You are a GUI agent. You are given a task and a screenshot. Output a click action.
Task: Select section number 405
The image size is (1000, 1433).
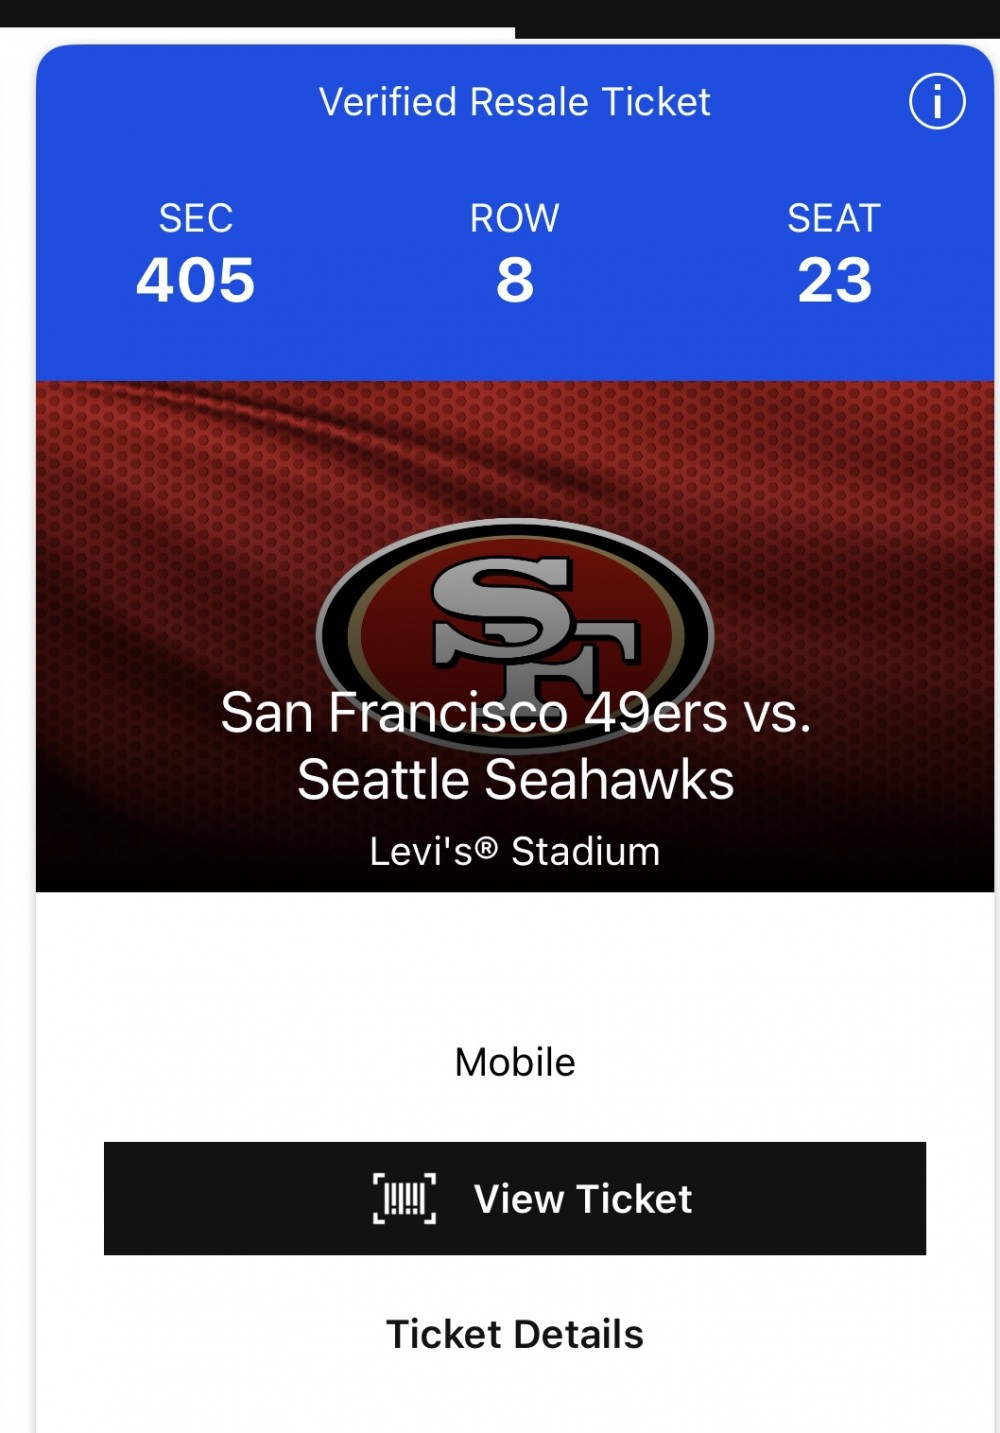tap(196, 280)
